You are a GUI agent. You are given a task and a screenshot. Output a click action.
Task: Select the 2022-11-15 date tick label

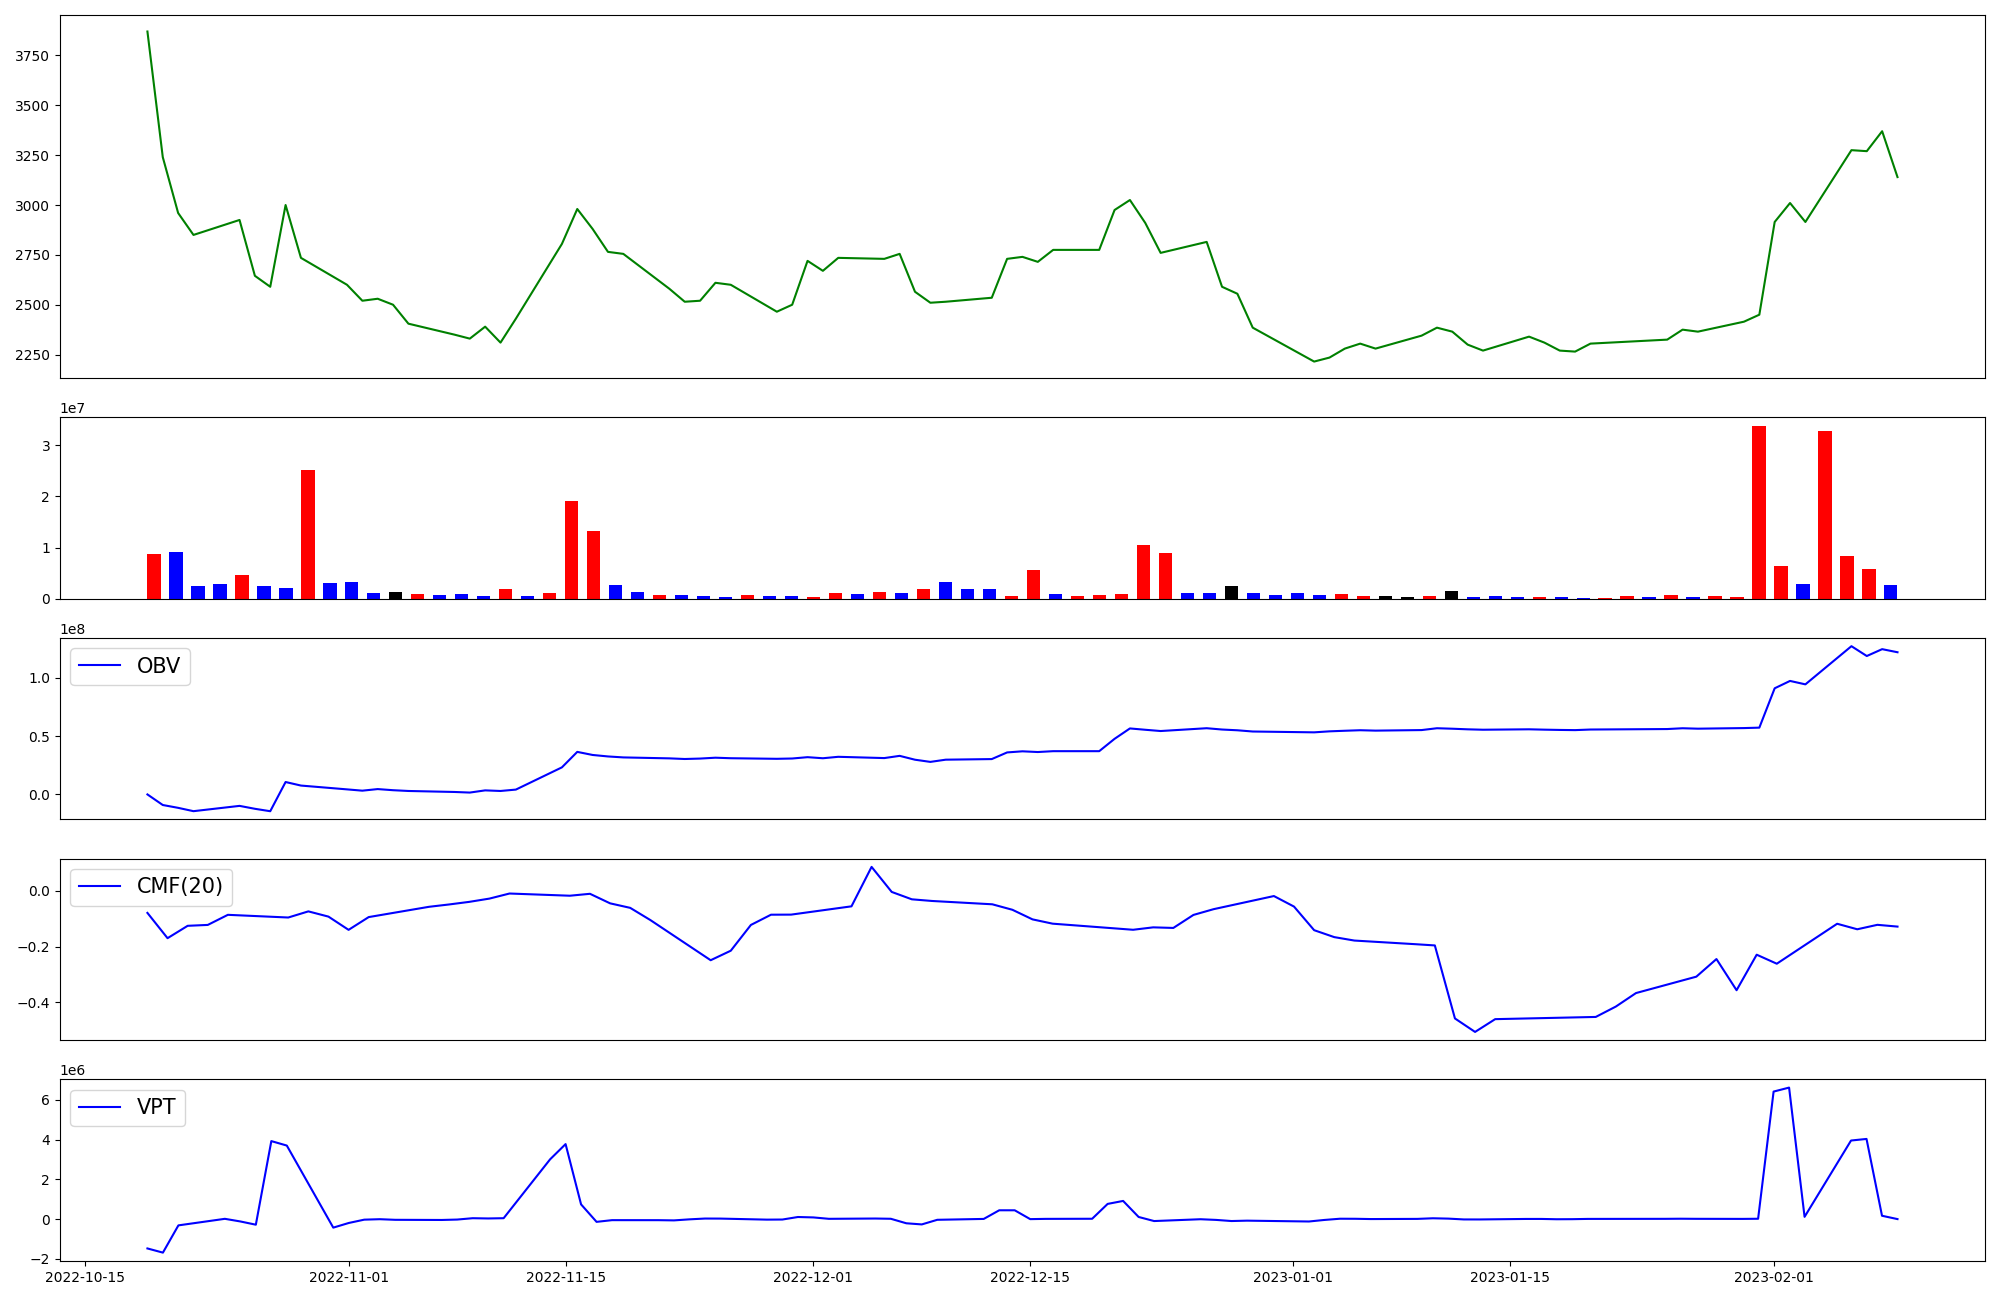tap(566, 1277)
